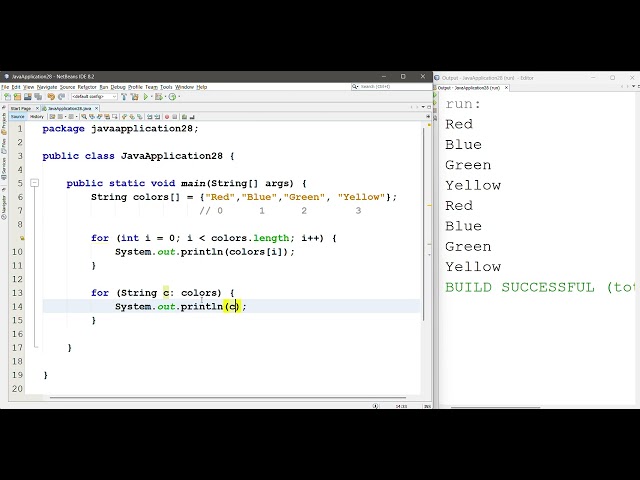Open the Source menu
The height and width of the screenshot is (480, 640).
tap(67, 87)
